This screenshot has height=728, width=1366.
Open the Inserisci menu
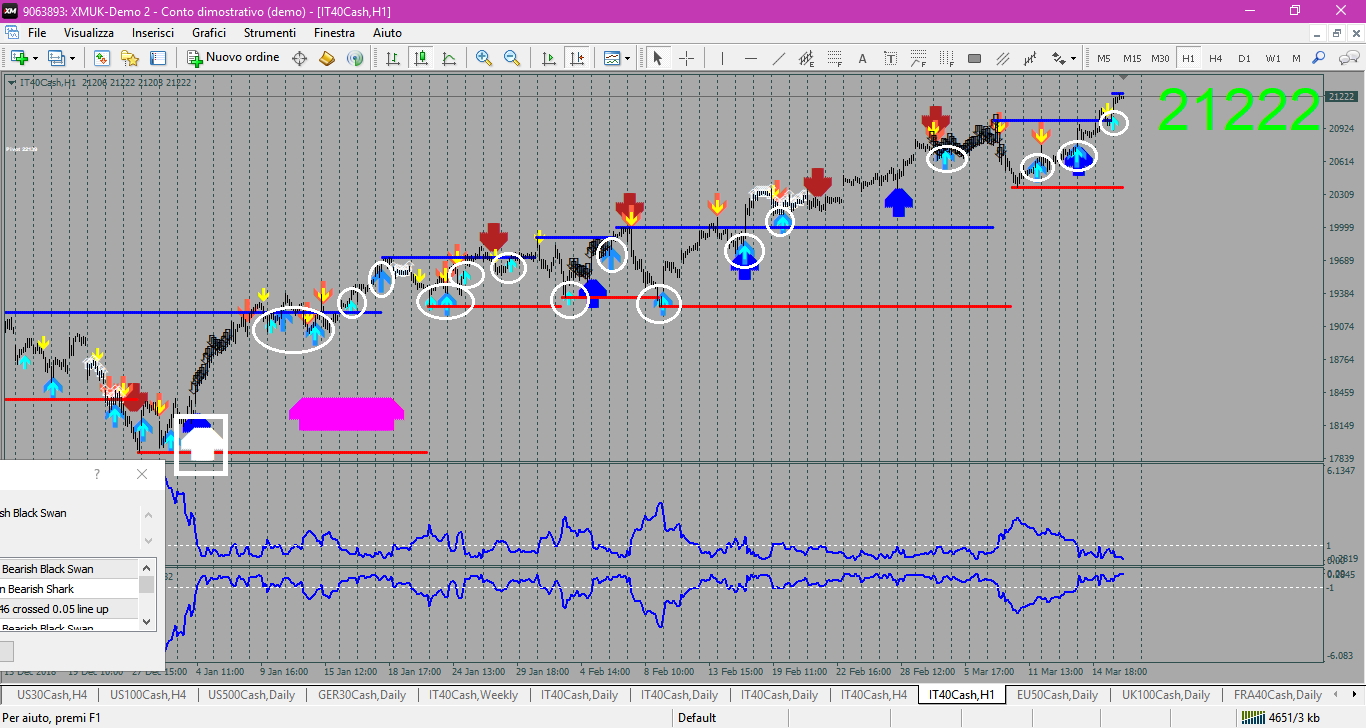[x=153, y=33]
